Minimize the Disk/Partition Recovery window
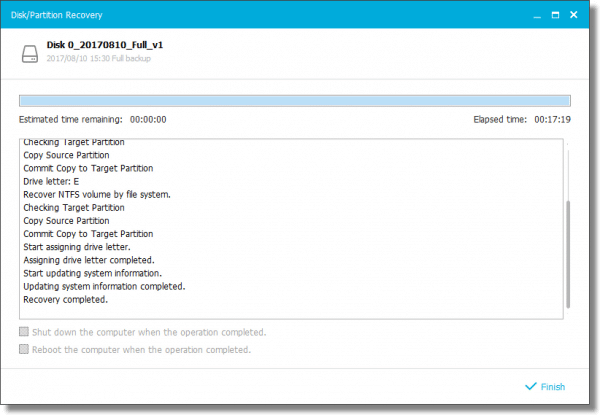This screenshot has width=600, height=415. 537,15
